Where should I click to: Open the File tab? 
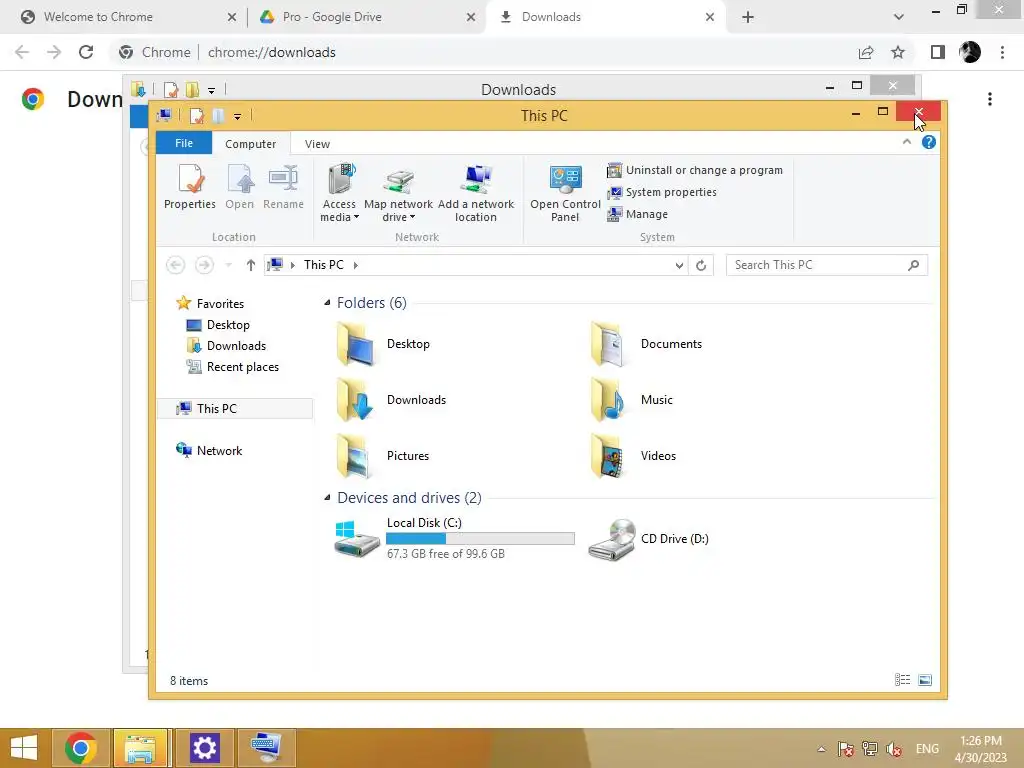click(184, 143)
